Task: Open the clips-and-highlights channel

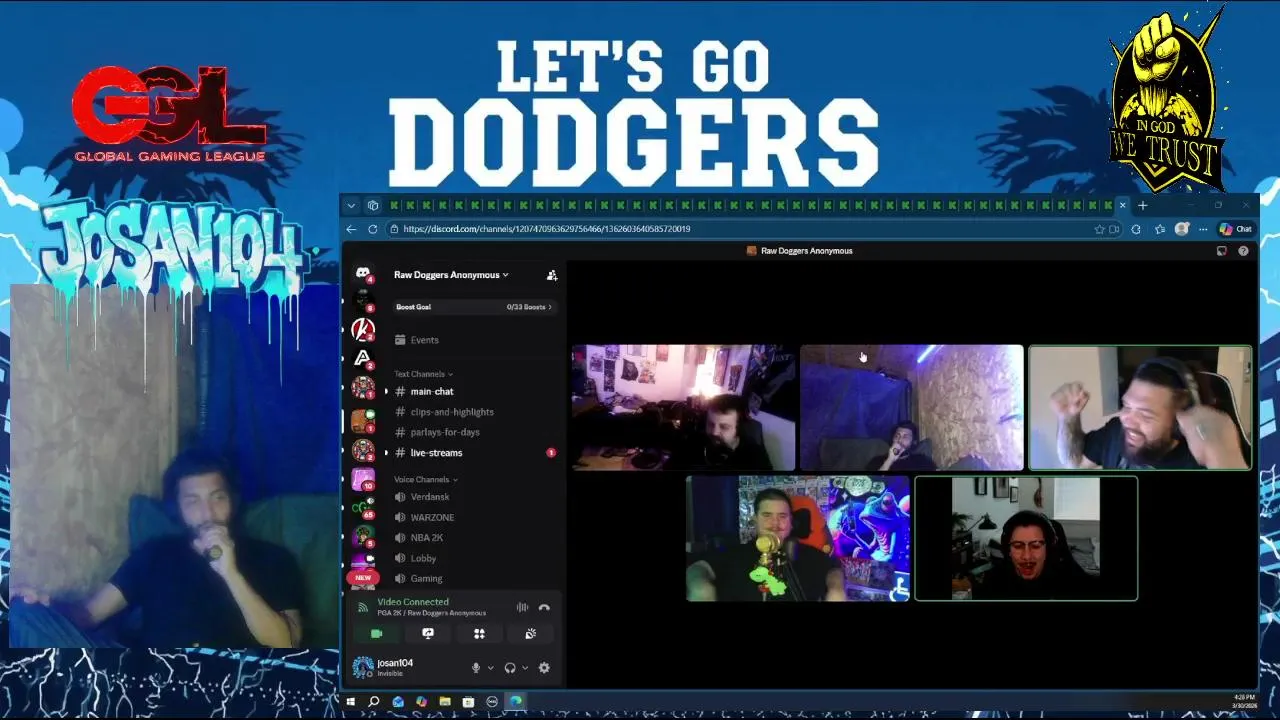Action: 472,412
